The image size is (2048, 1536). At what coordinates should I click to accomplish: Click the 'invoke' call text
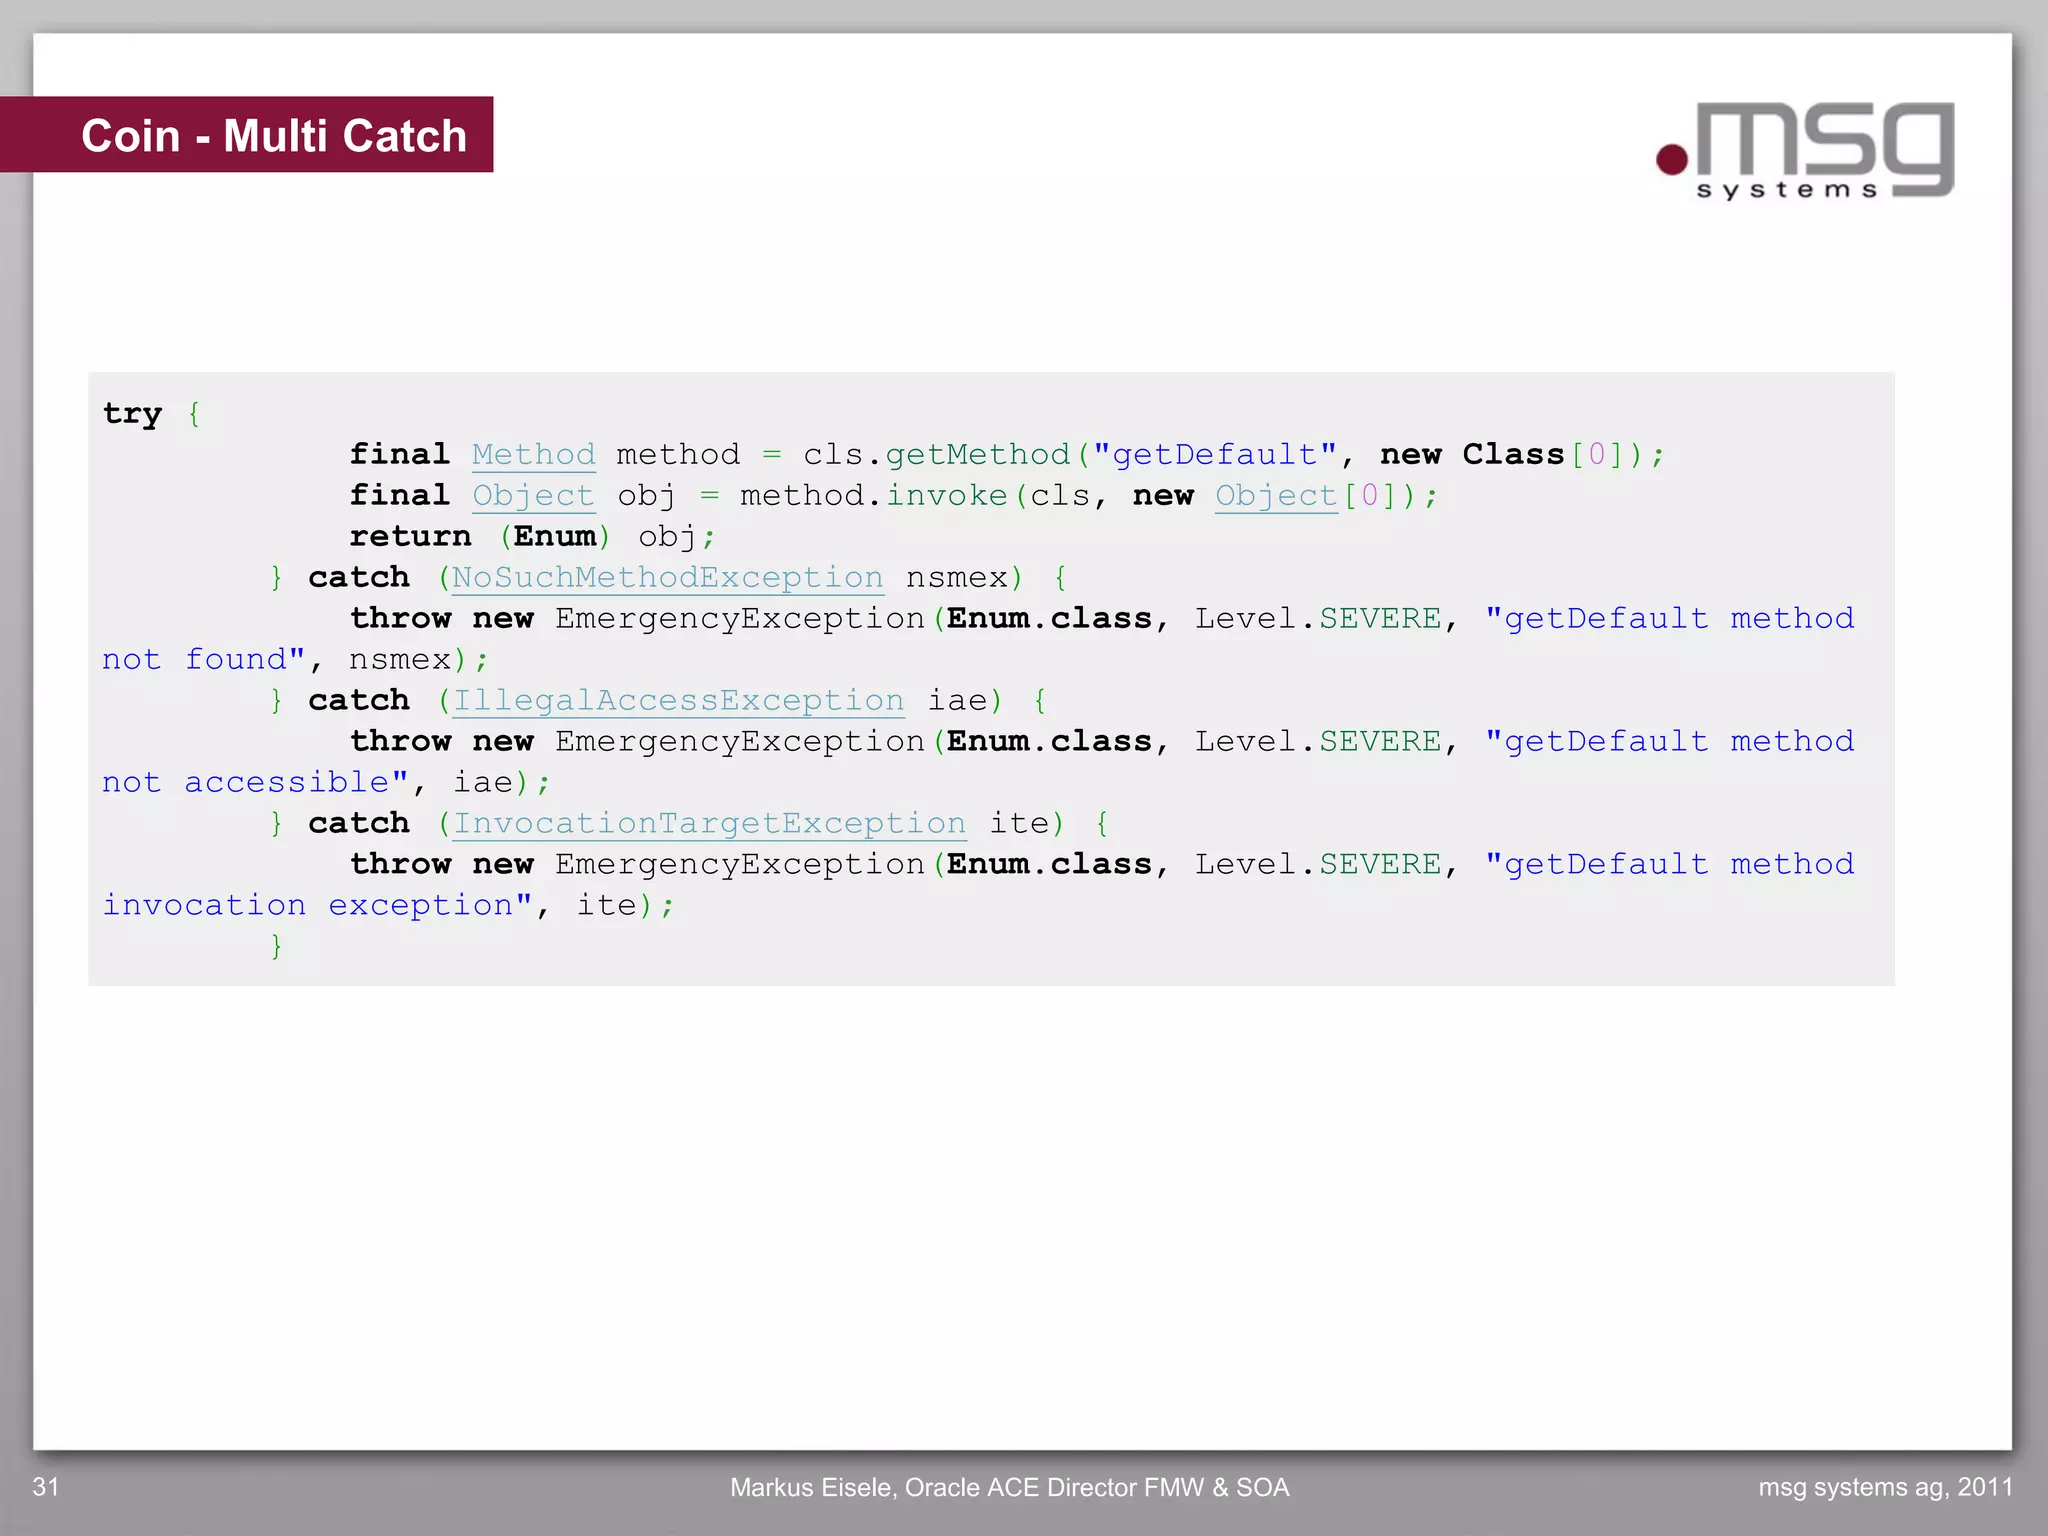[947, 496]
